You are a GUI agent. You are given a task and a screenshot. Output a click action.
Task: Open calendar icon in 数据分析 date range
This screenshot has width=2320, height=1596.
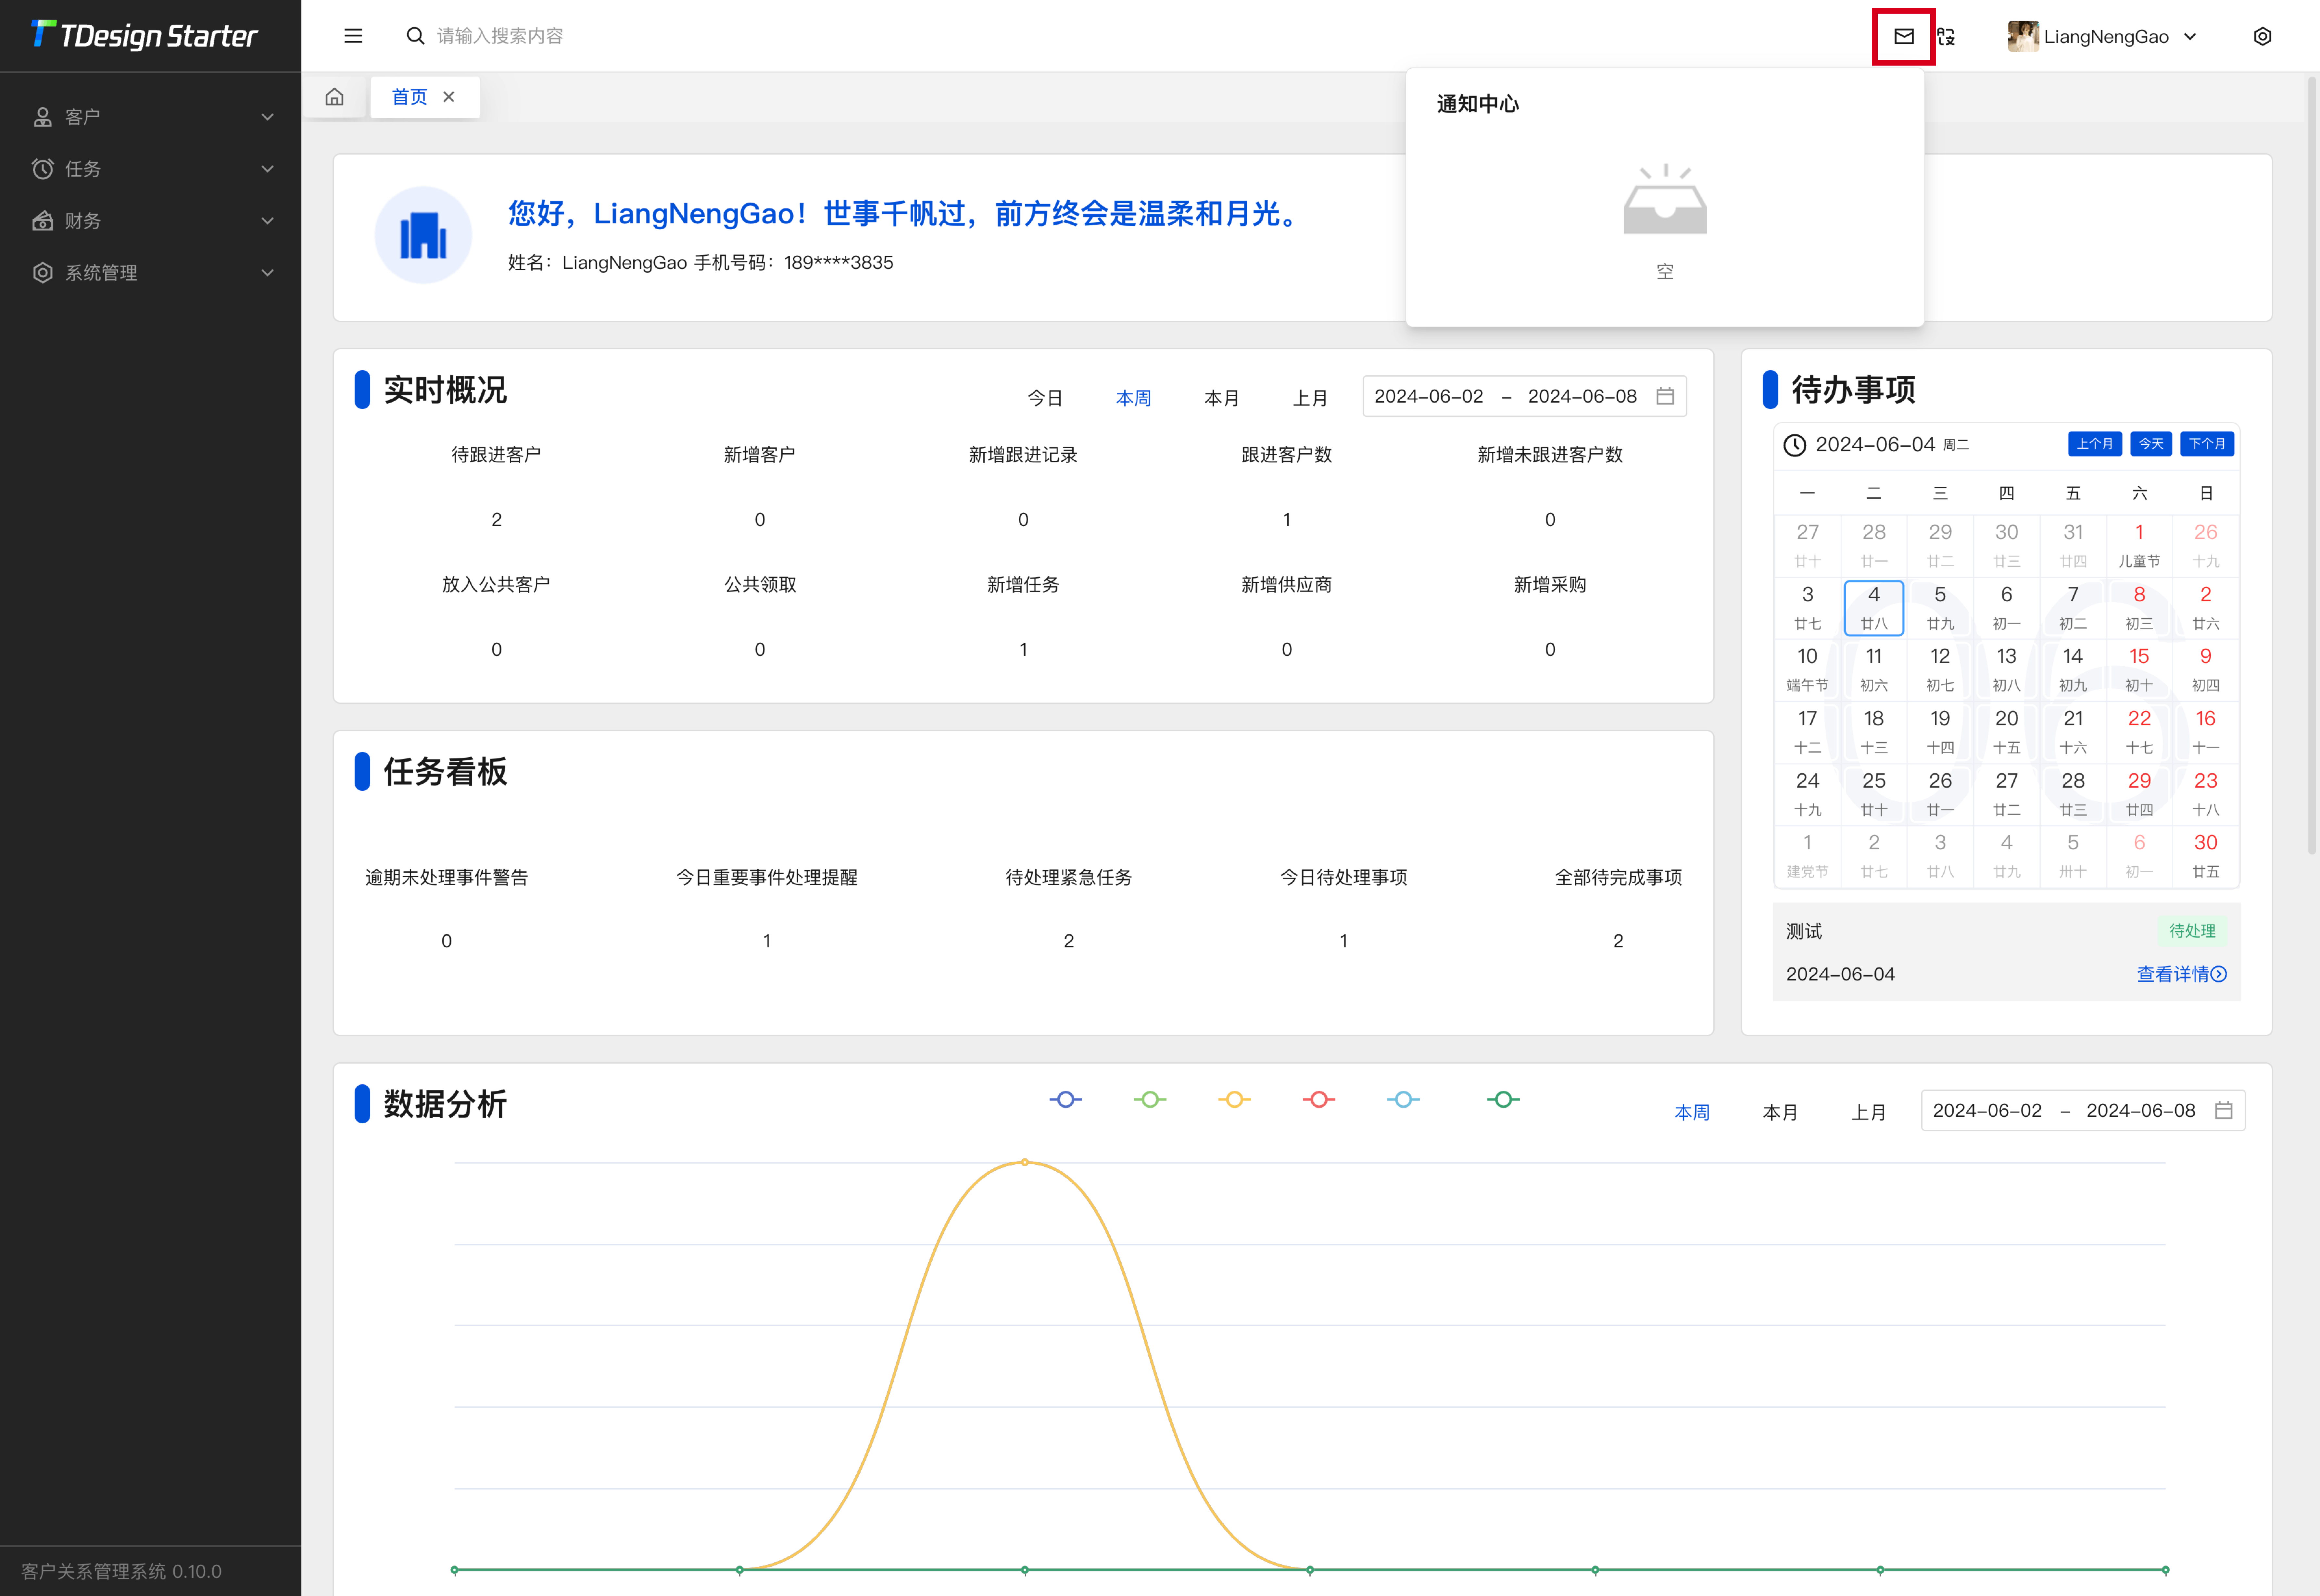(x=2224, y=1110)
